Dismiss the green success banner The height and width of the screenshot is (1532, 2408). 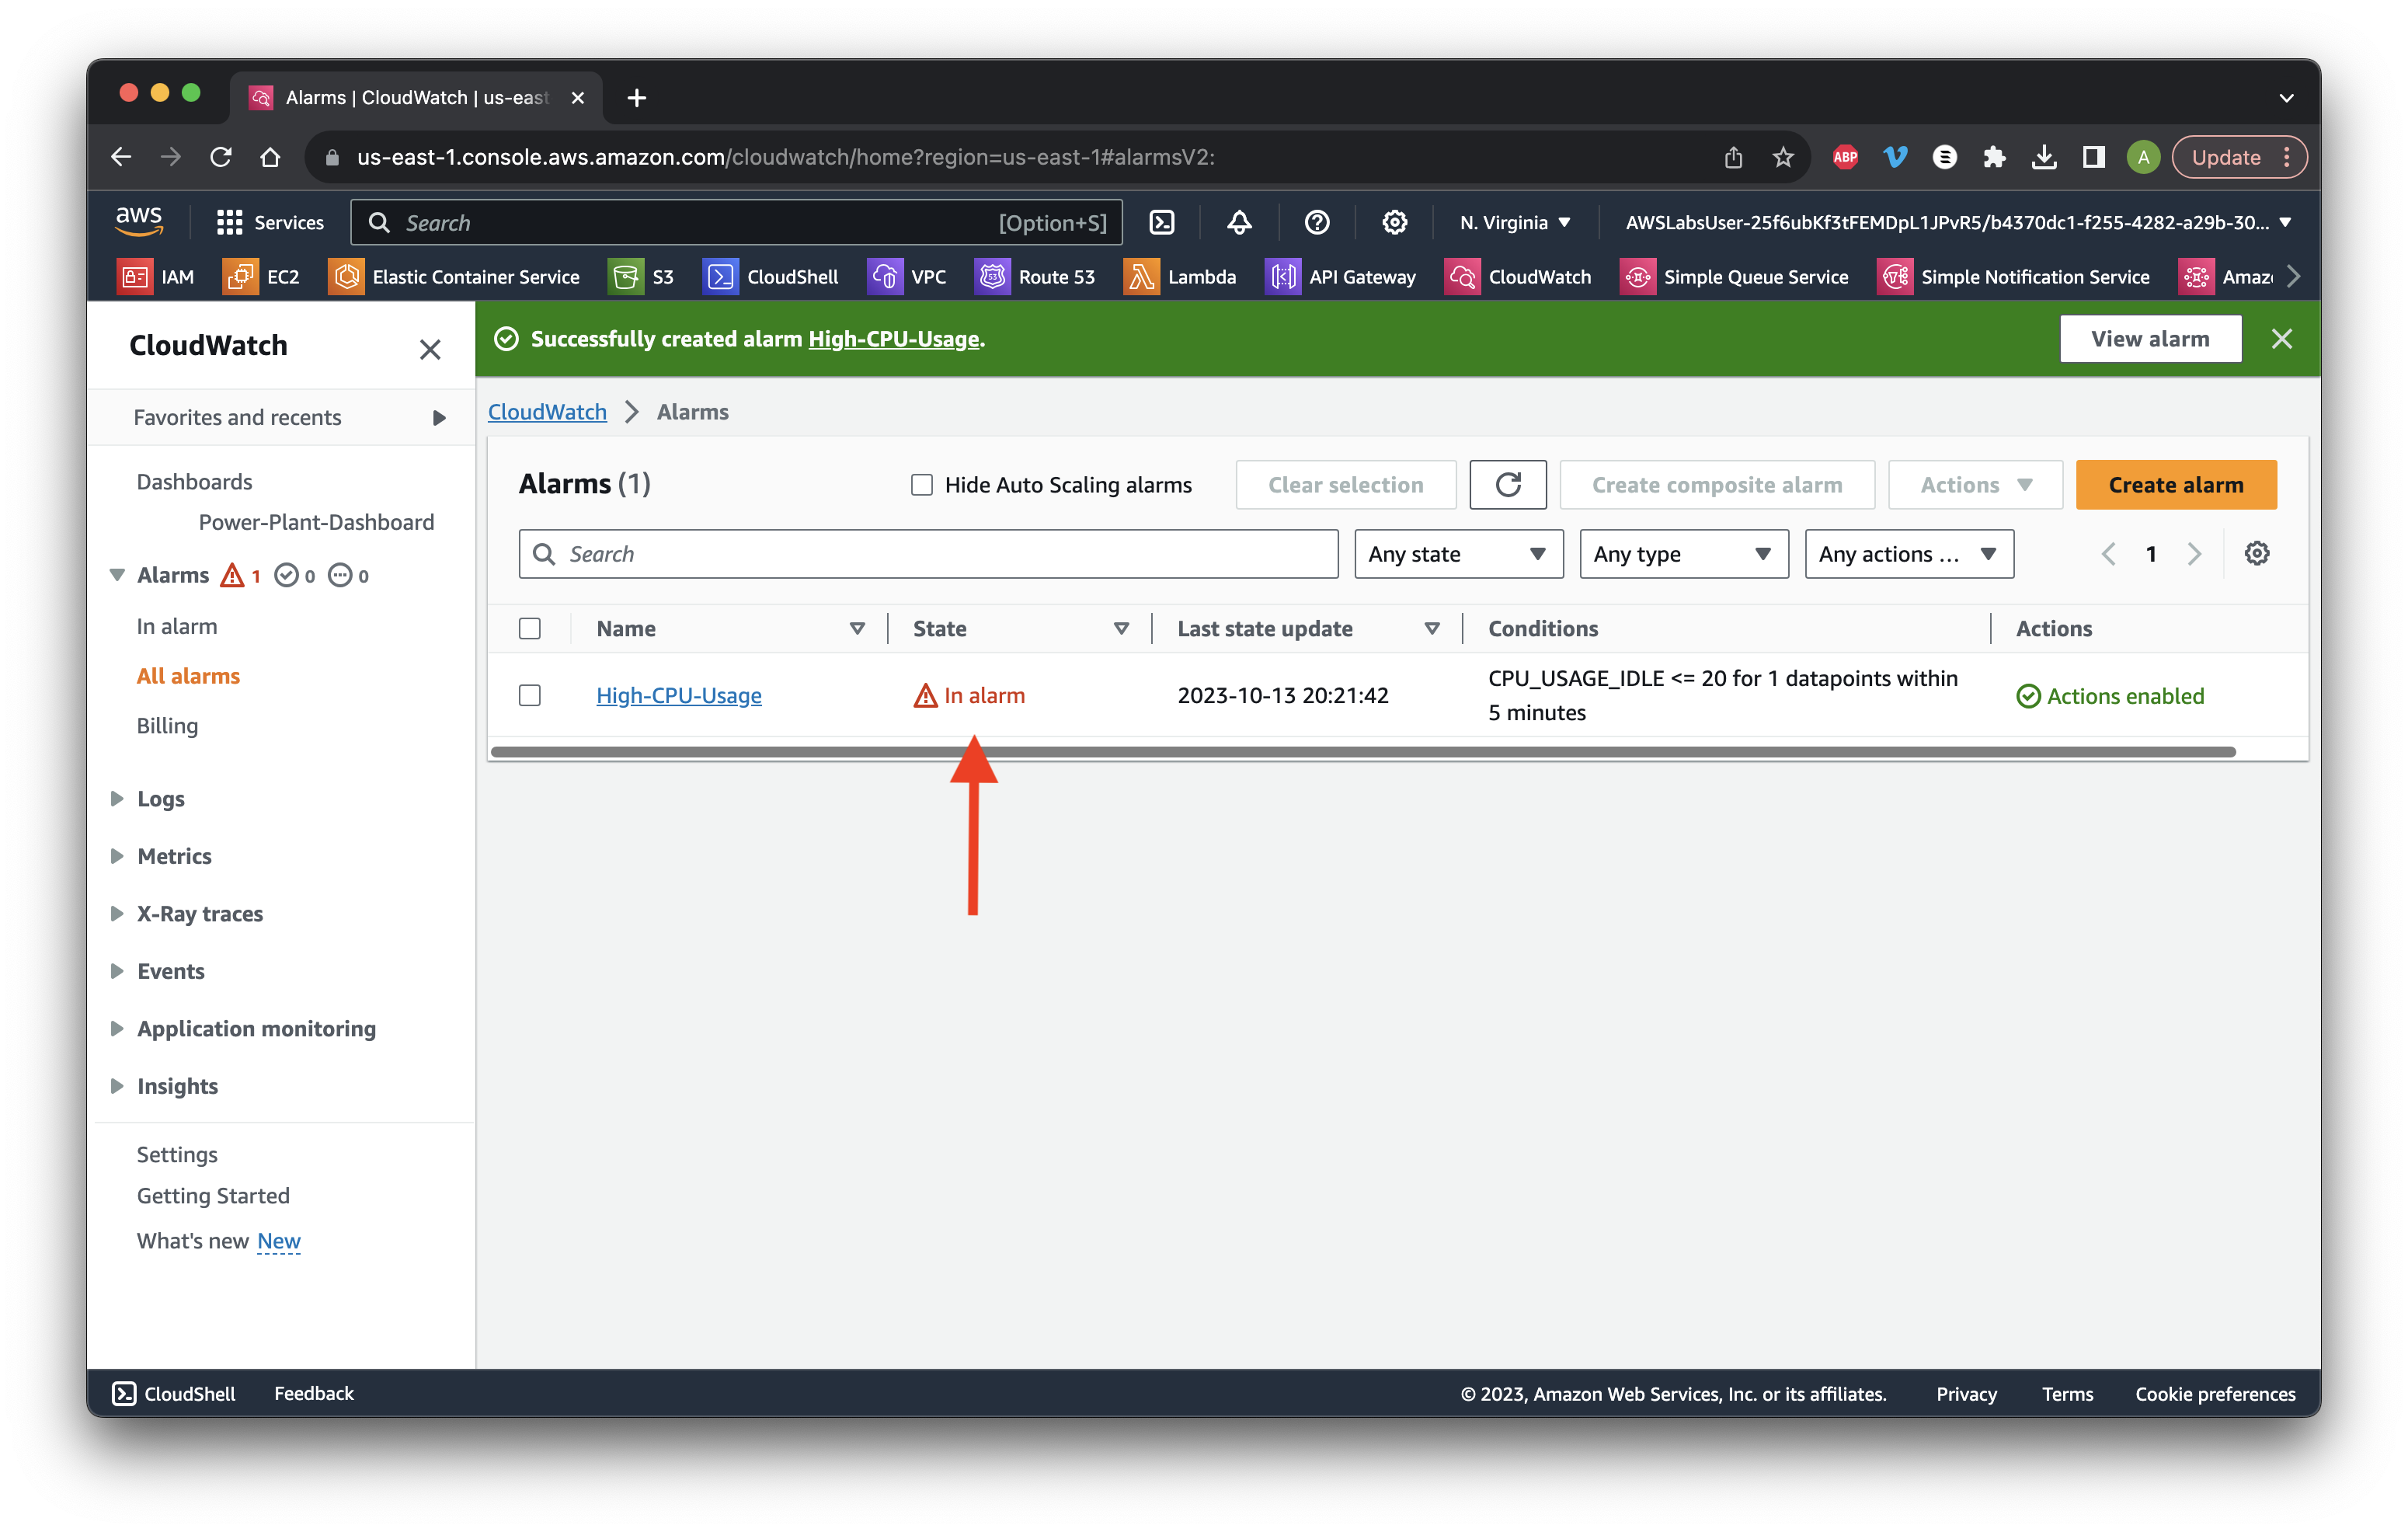pos(2282,339)
